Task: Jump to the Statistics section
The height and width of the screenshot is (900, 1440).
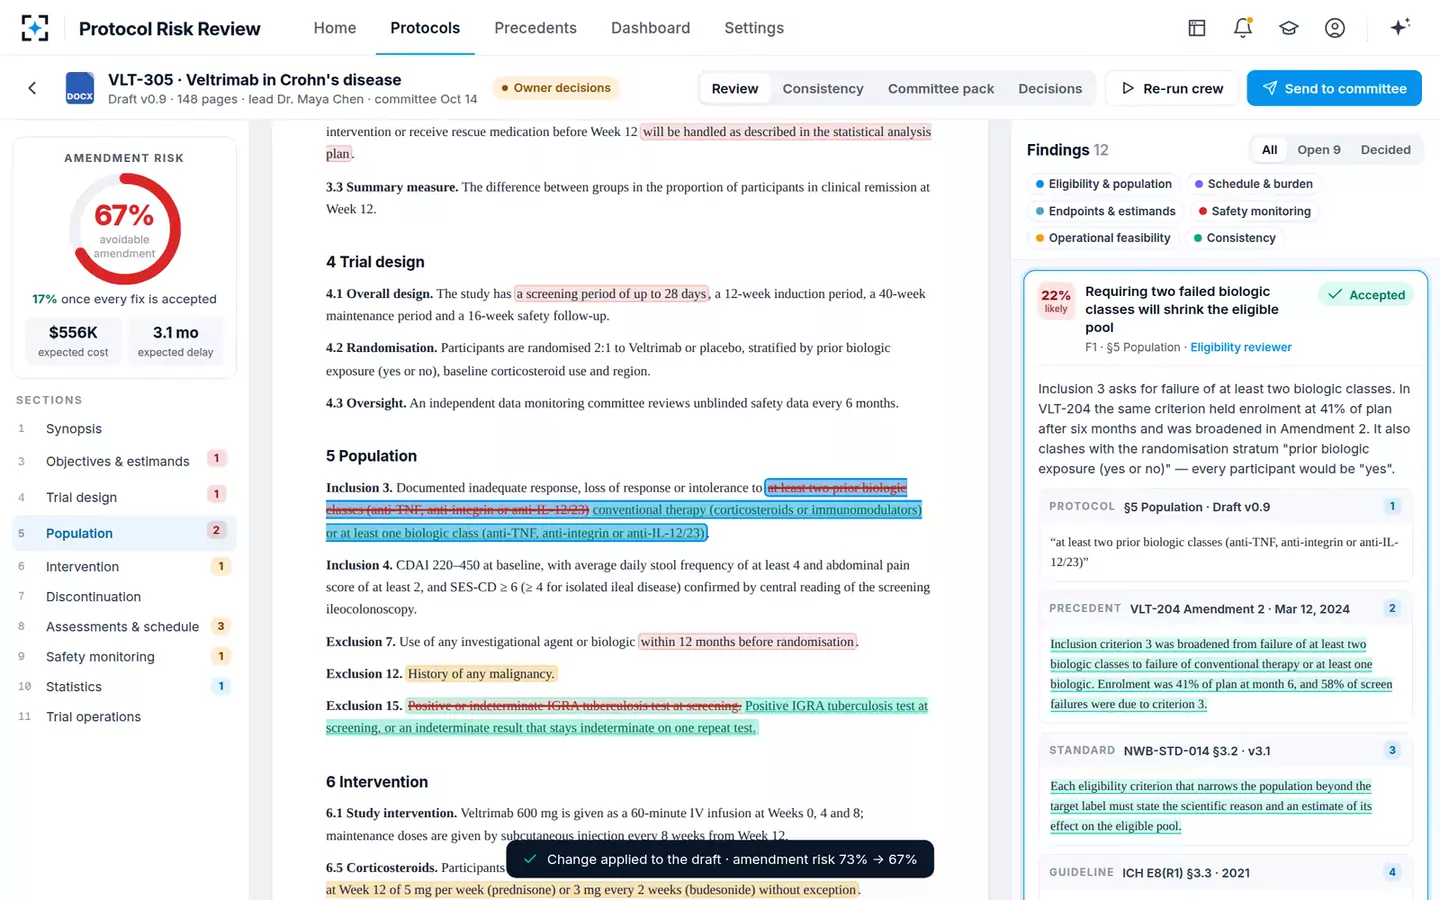Action: coord(125,687)
